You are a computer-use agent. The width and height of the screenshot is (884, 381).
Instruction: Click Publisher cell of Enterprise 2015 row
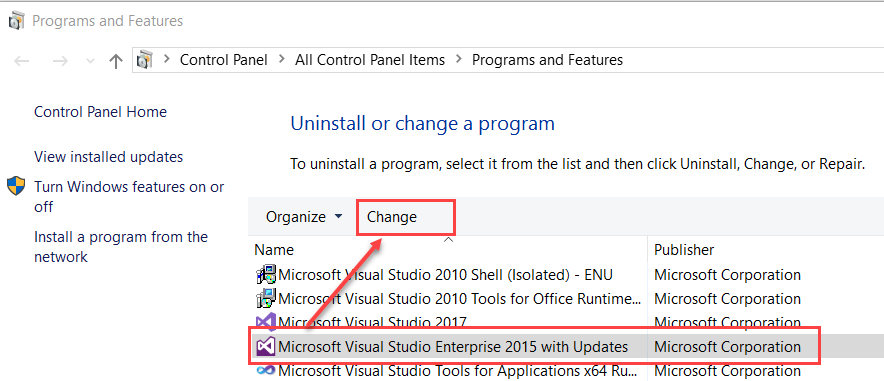pos(727,347)
